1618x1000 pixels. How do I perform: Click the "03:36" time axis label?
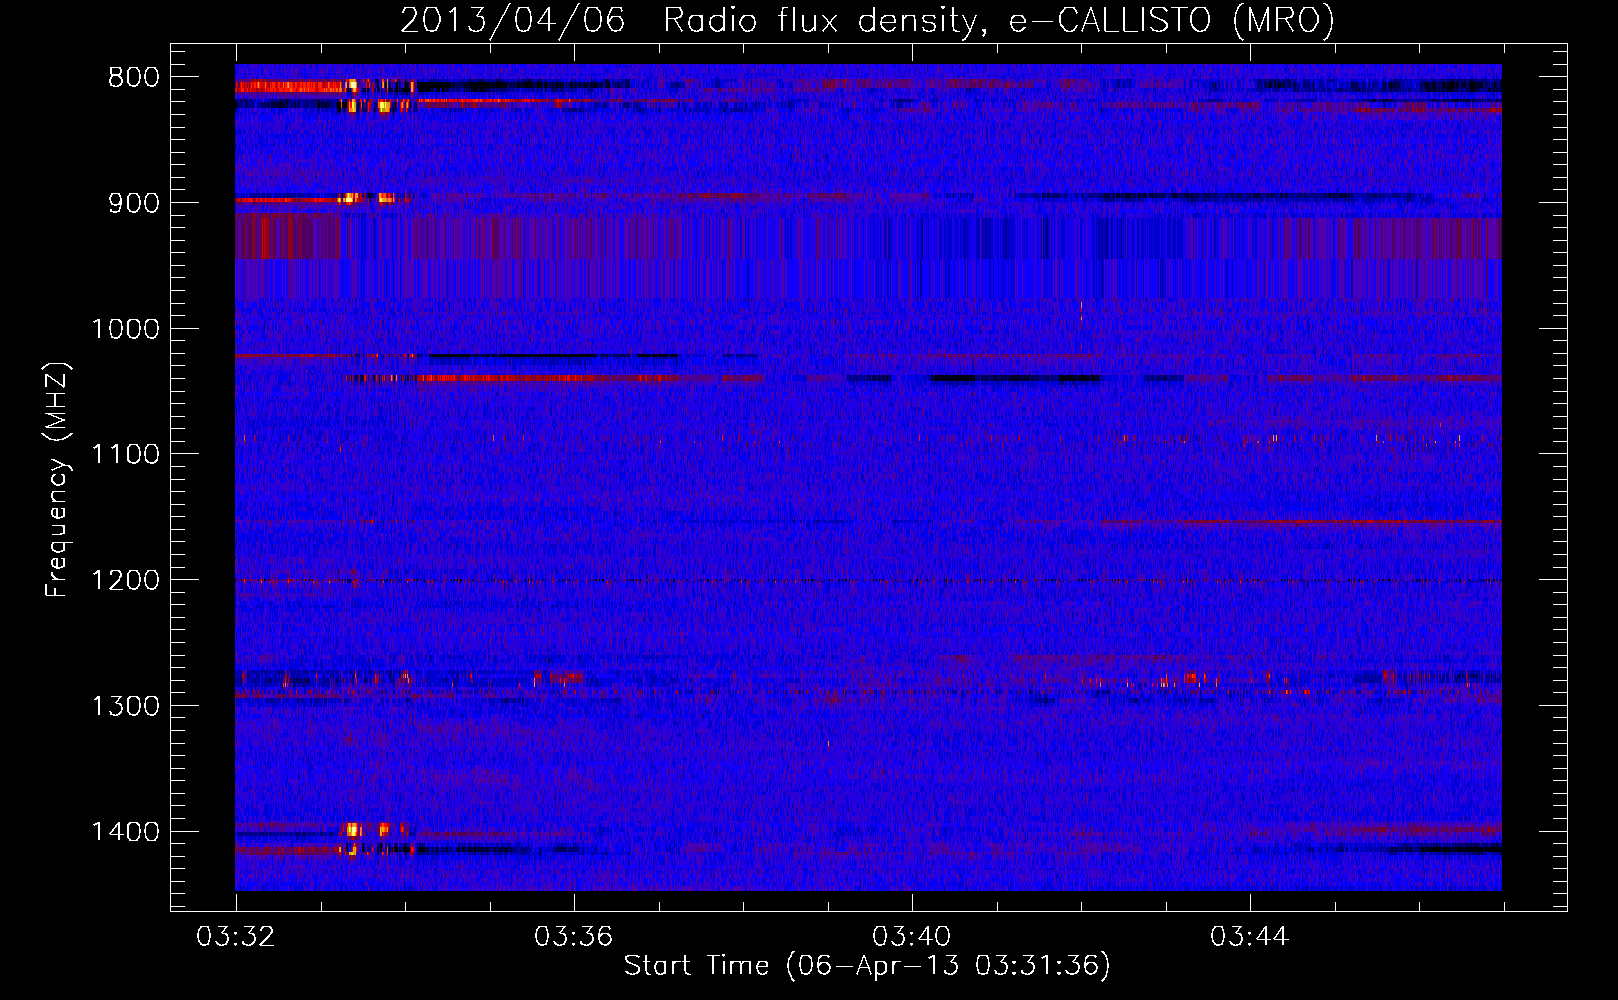[x=574, y=937]
